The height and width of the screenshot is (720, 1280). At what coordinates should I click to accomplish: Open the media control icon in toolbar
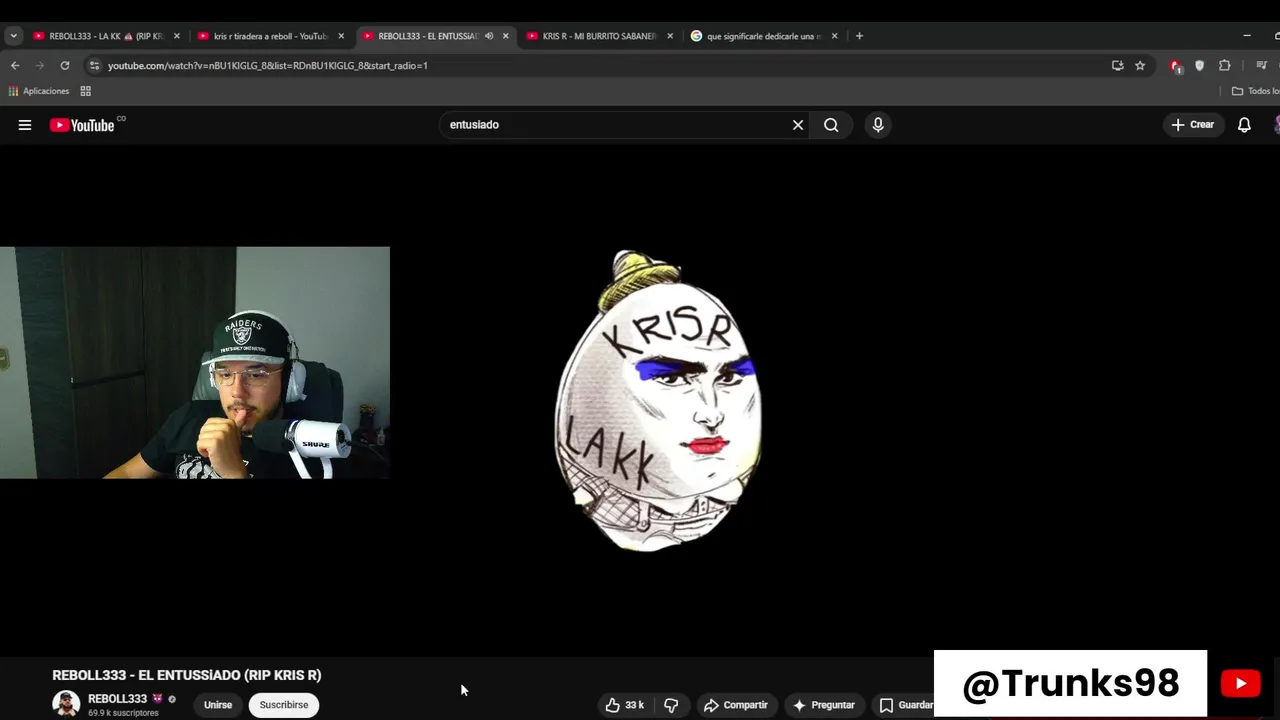click(x=1261, y=65)
